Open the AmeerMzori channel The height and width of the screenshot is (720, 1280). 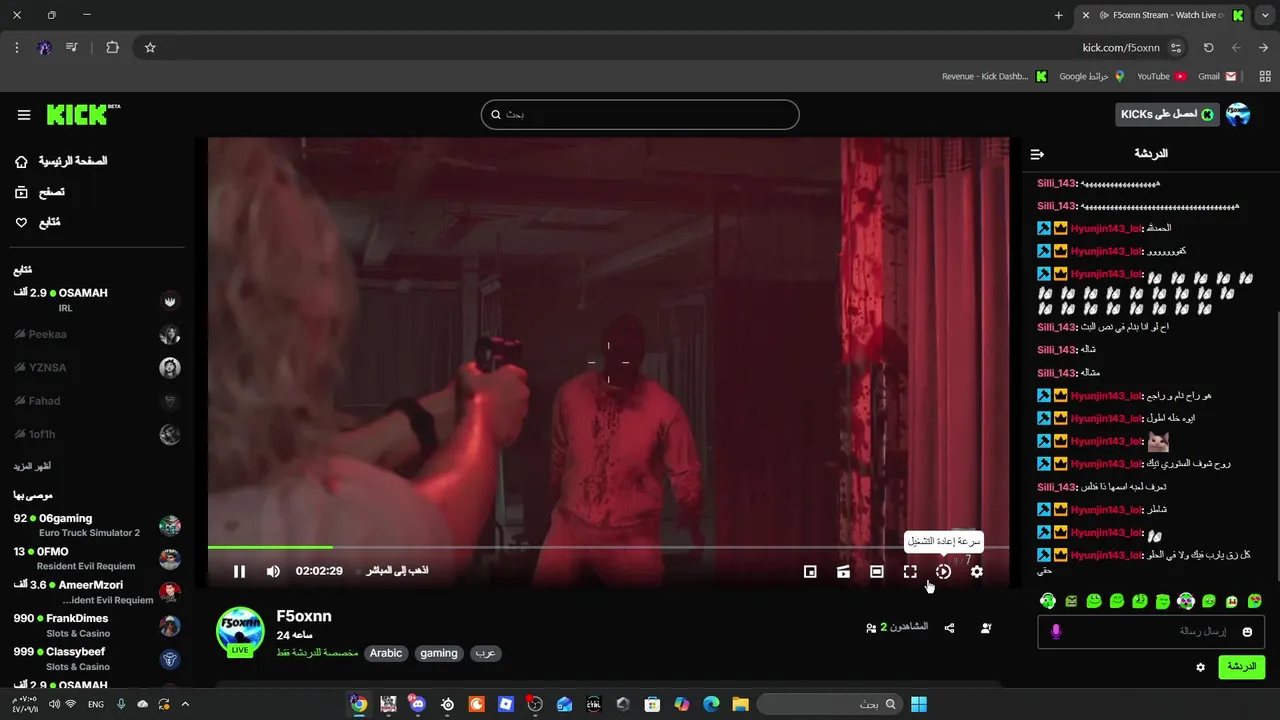(x=96, y=592)
